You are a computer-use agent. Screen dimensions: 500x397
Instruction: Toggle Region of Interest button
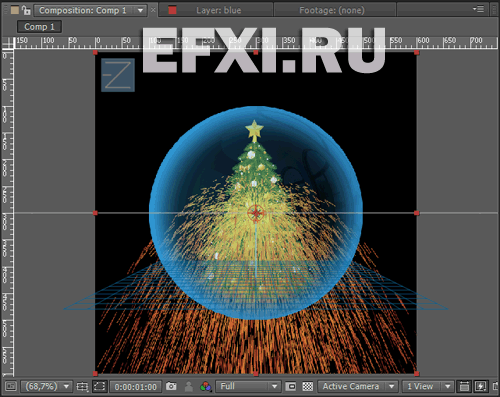291,386
